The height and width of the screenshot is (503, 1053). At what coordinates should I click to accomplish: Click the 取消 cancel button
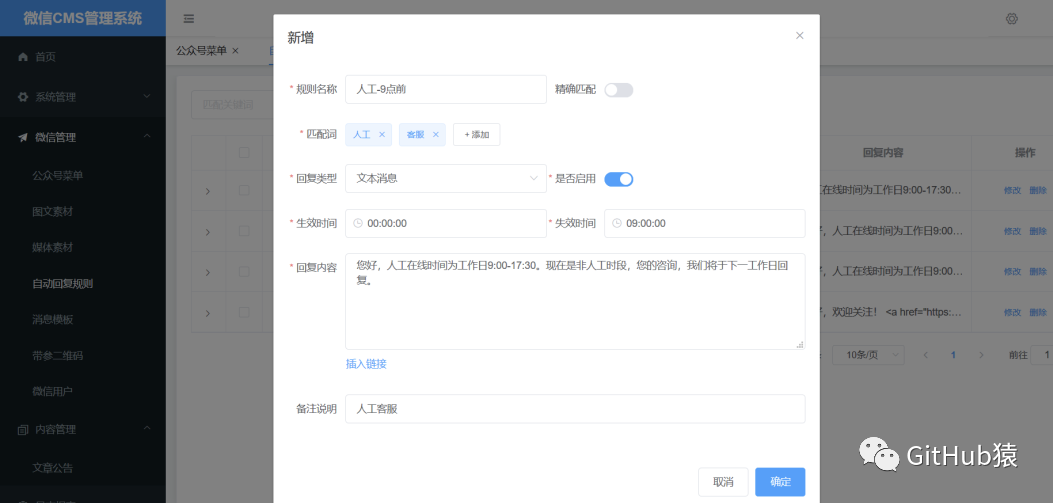(723, 482)
